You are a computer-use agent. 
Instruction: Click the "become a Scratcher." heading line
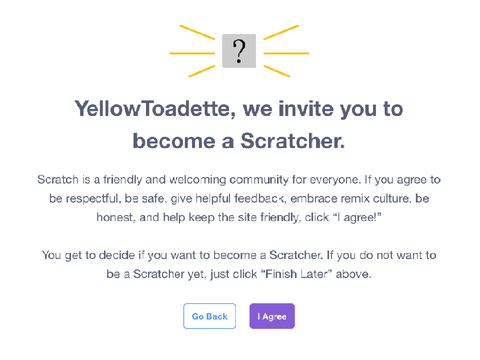coord(239,141)
